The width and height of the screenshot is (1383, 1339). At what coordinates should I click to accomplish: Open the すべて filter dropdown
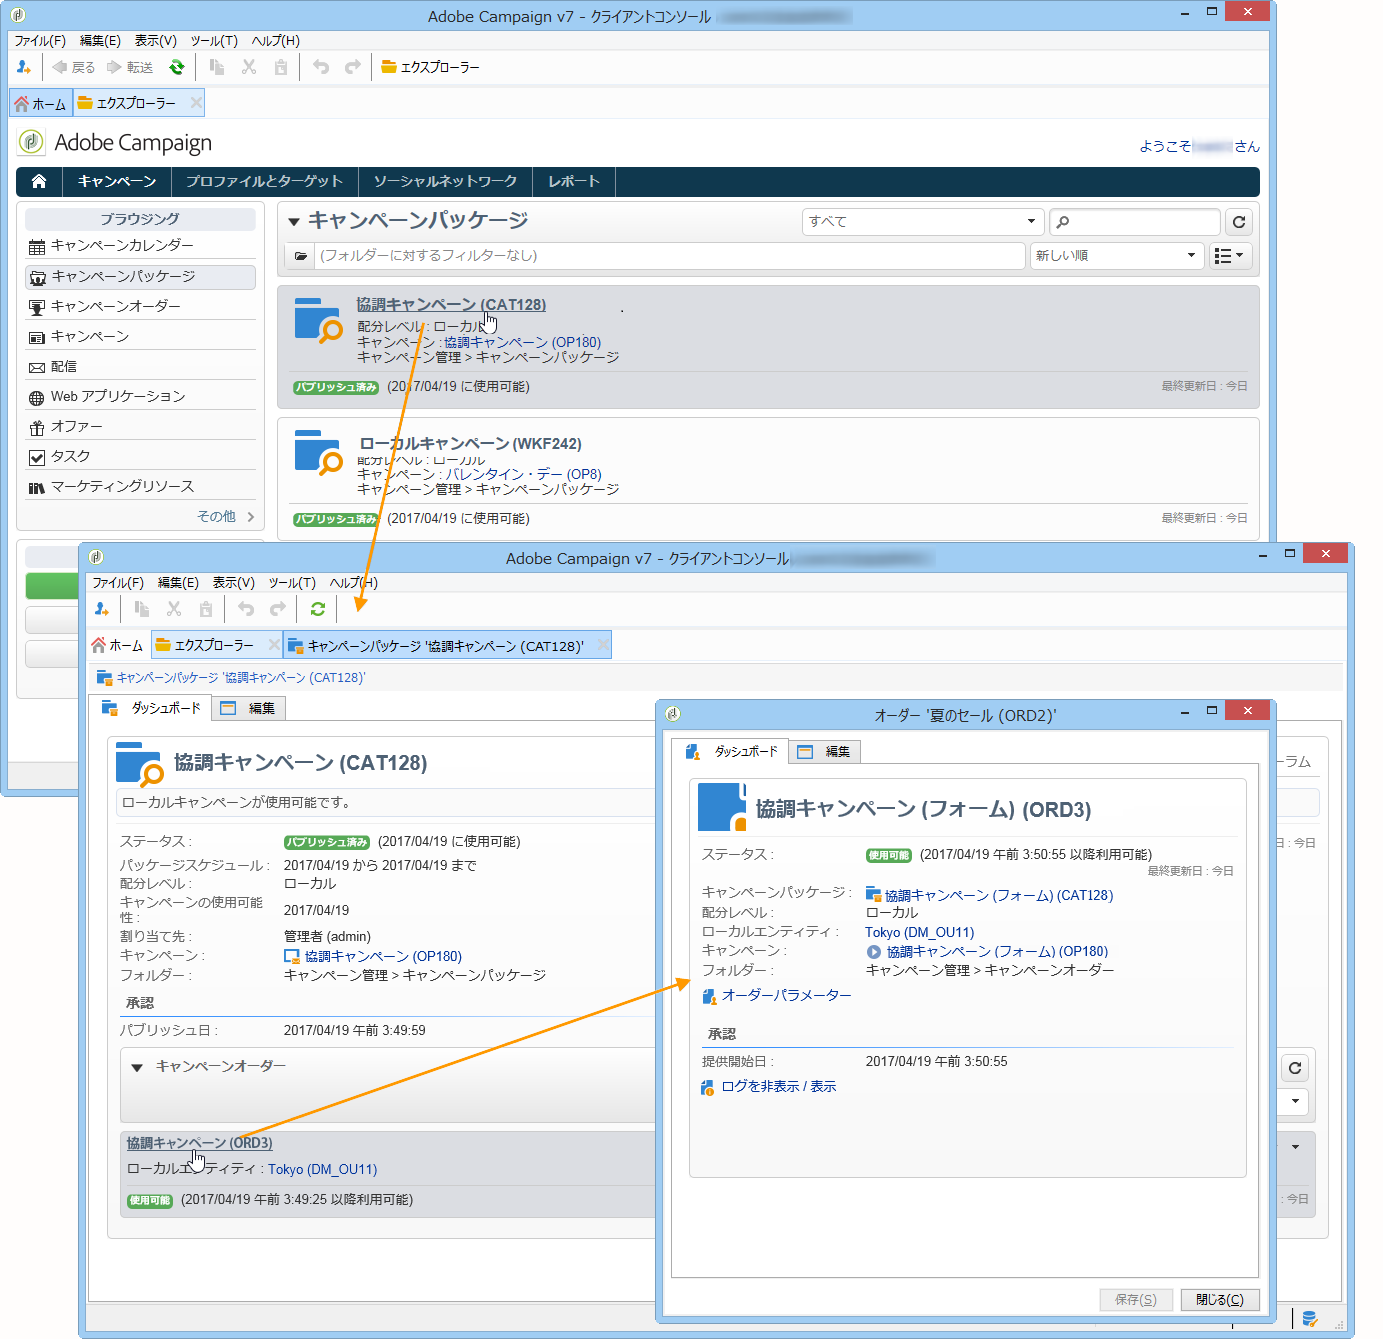click(x=923, y=222)
